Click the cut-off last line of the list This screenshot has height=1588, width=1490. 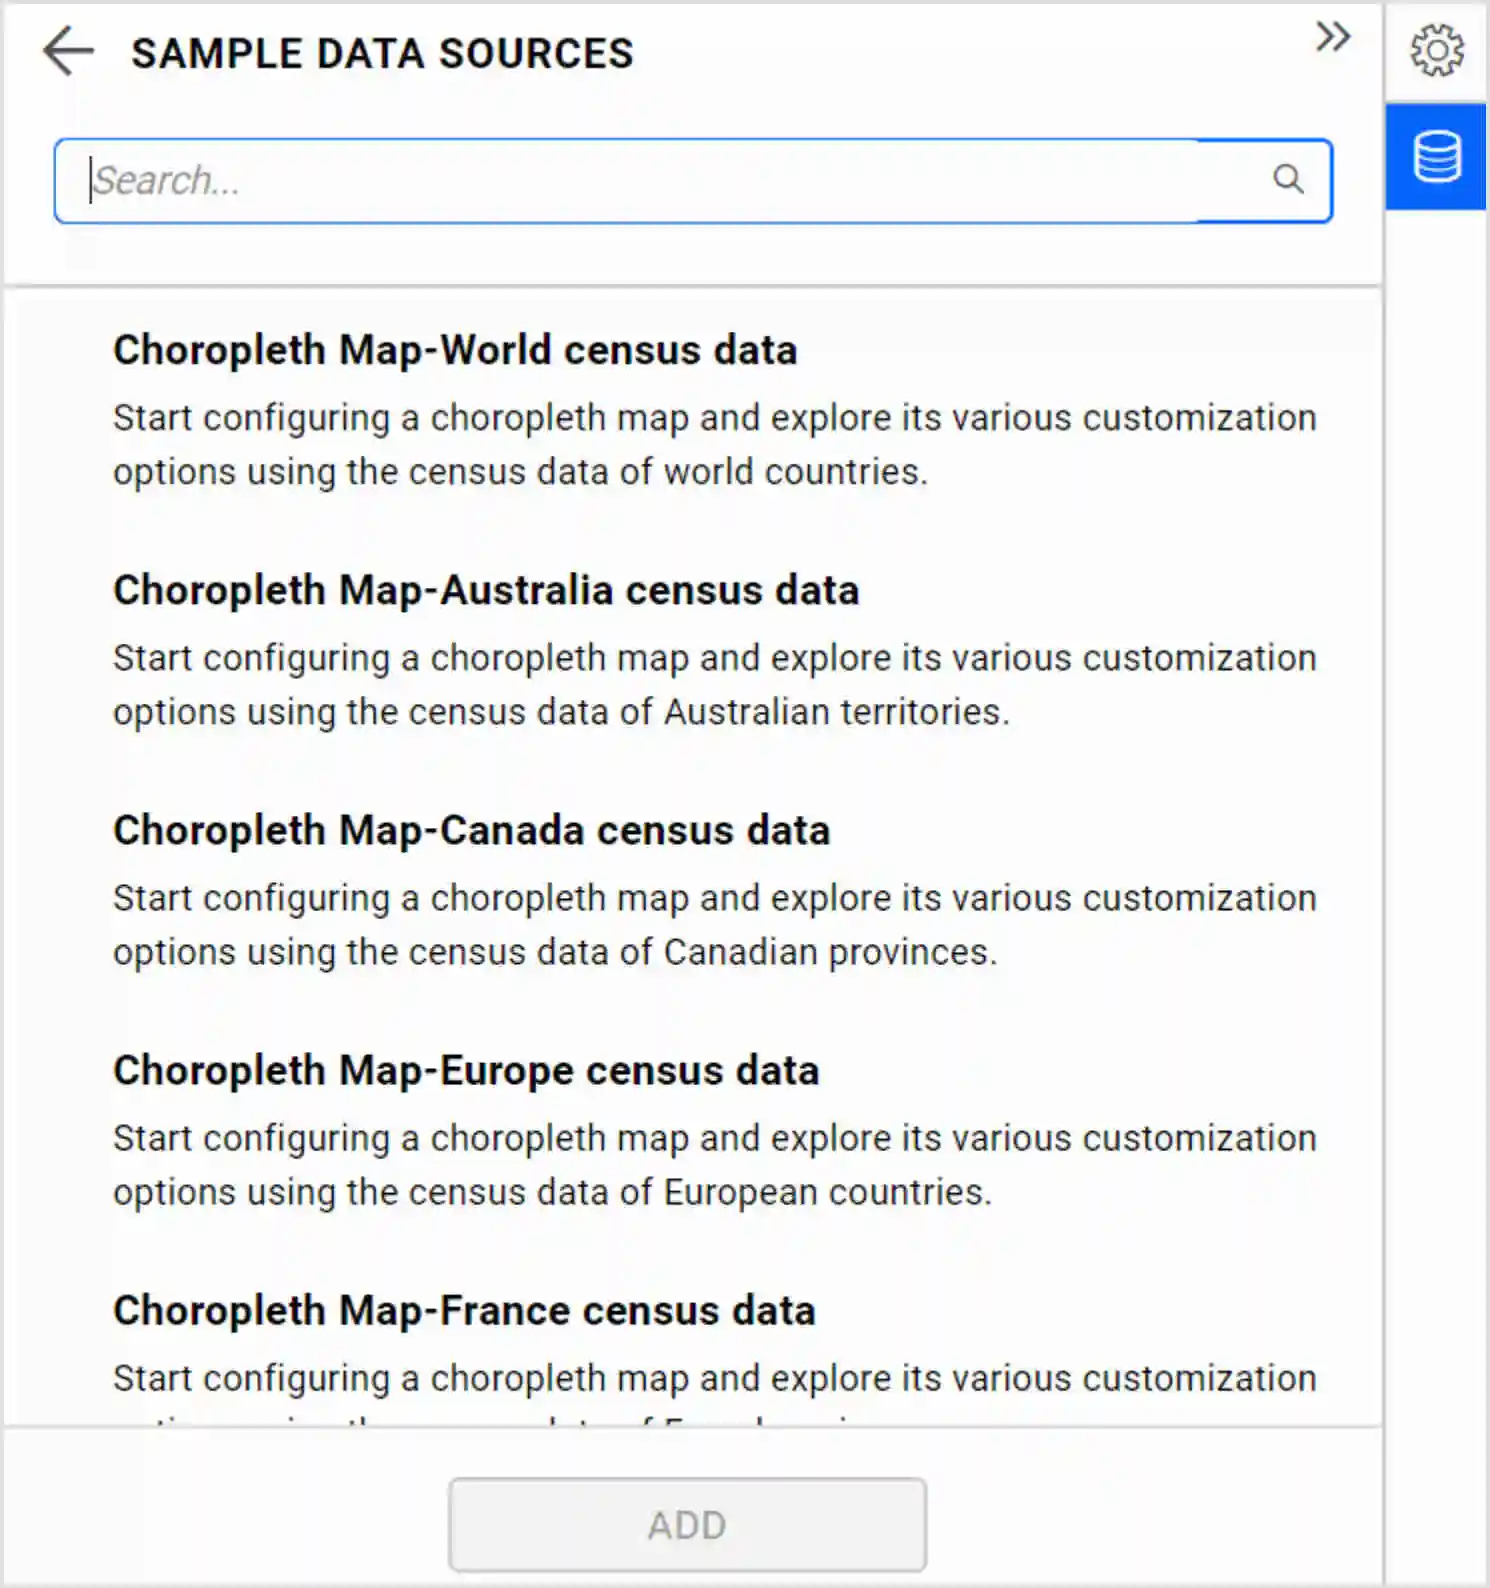point(500,1420)
